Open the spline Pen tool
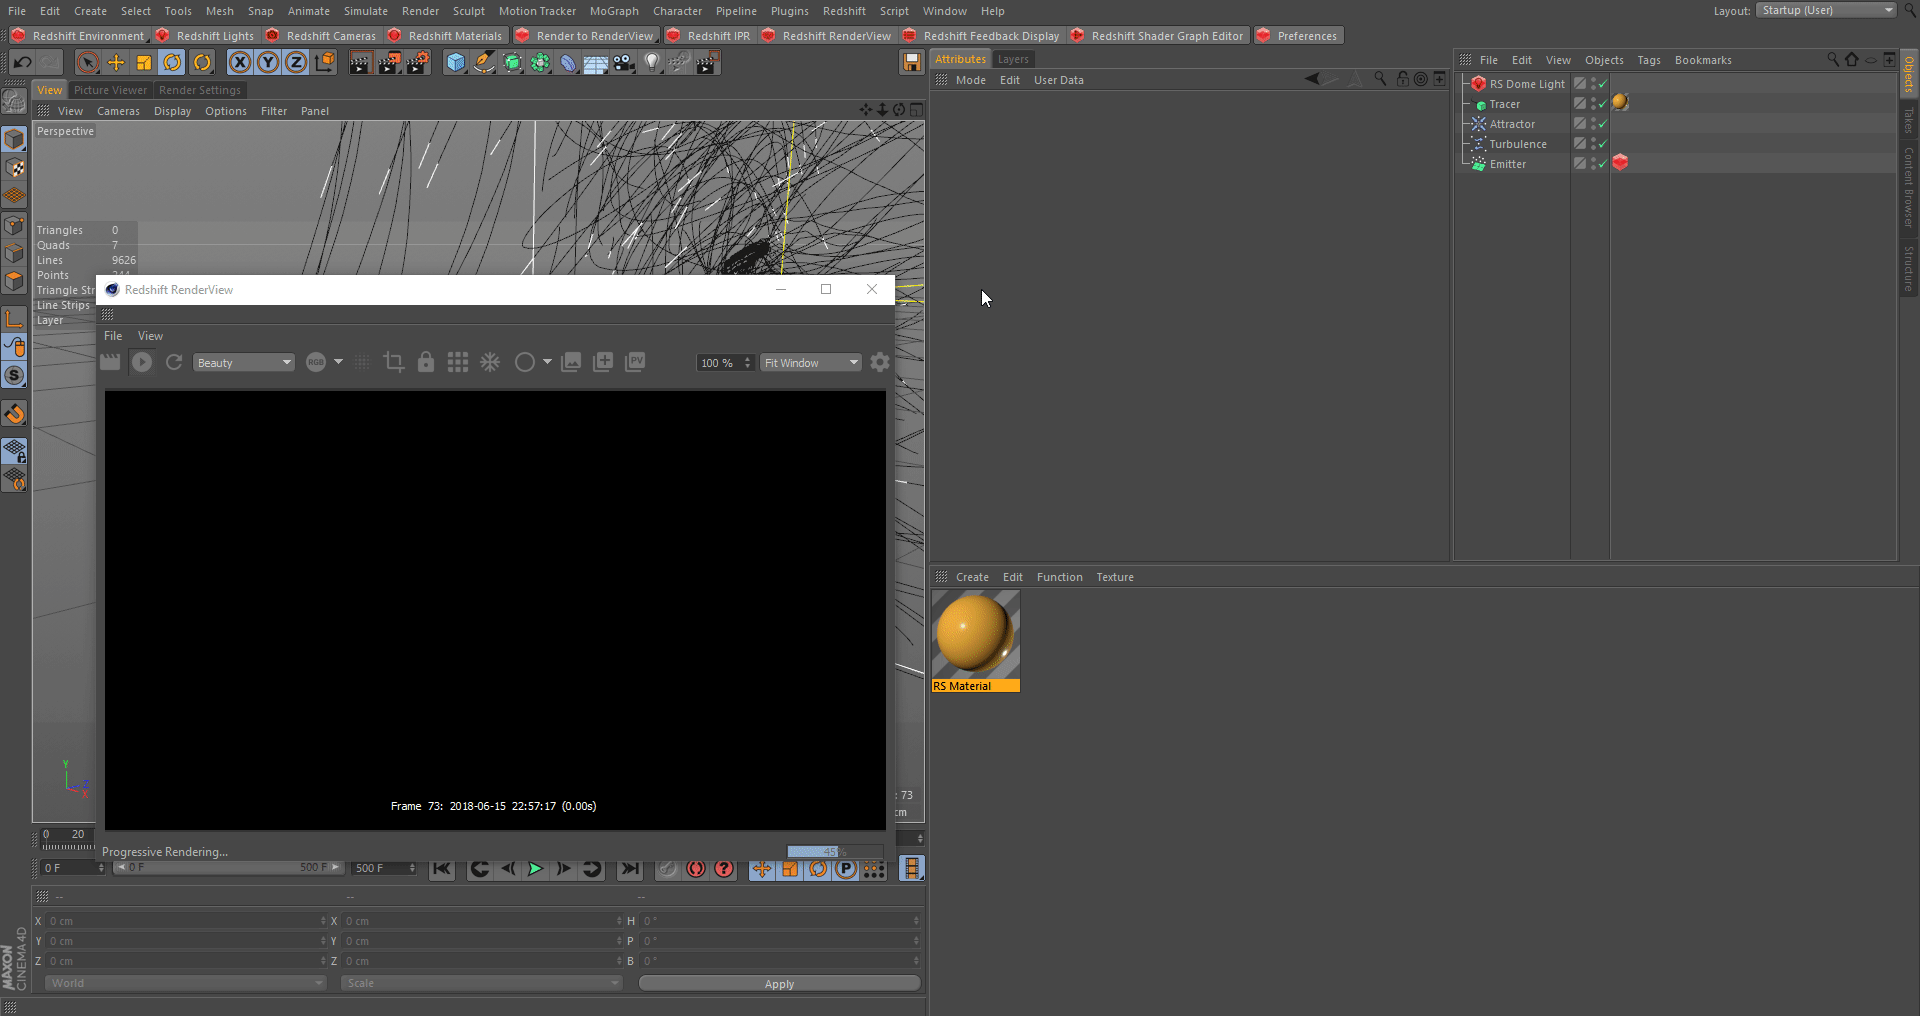The image size is (1920, 1016). (x=484, y=63)
